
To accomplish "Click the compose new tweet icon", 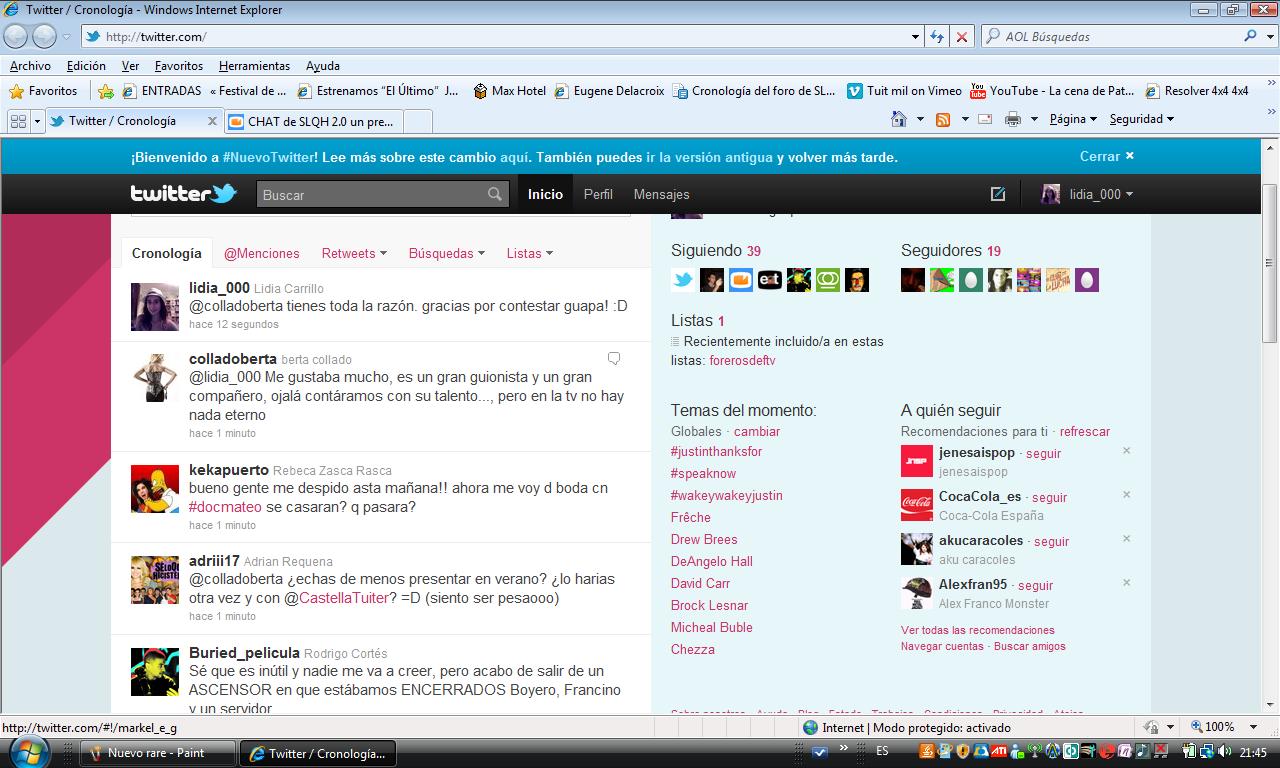I will pyautogui.click(x=997, y=194).
